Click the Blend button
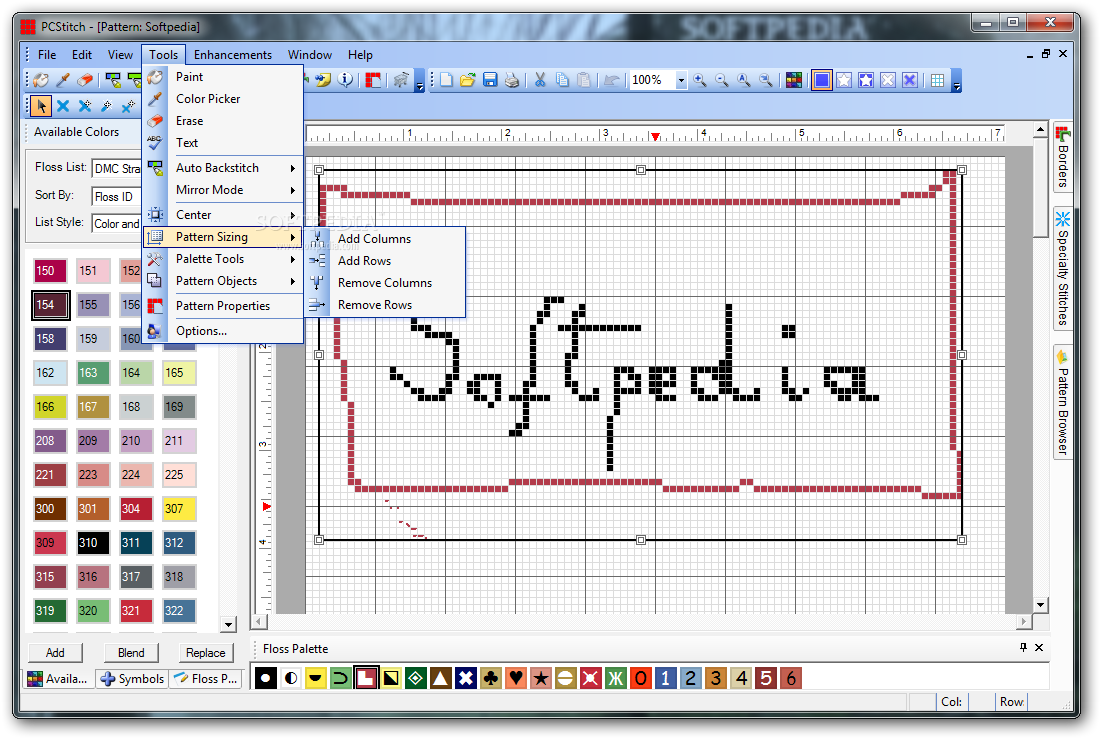The width and height of the screenshot is (1101, 739). [131, 653]
